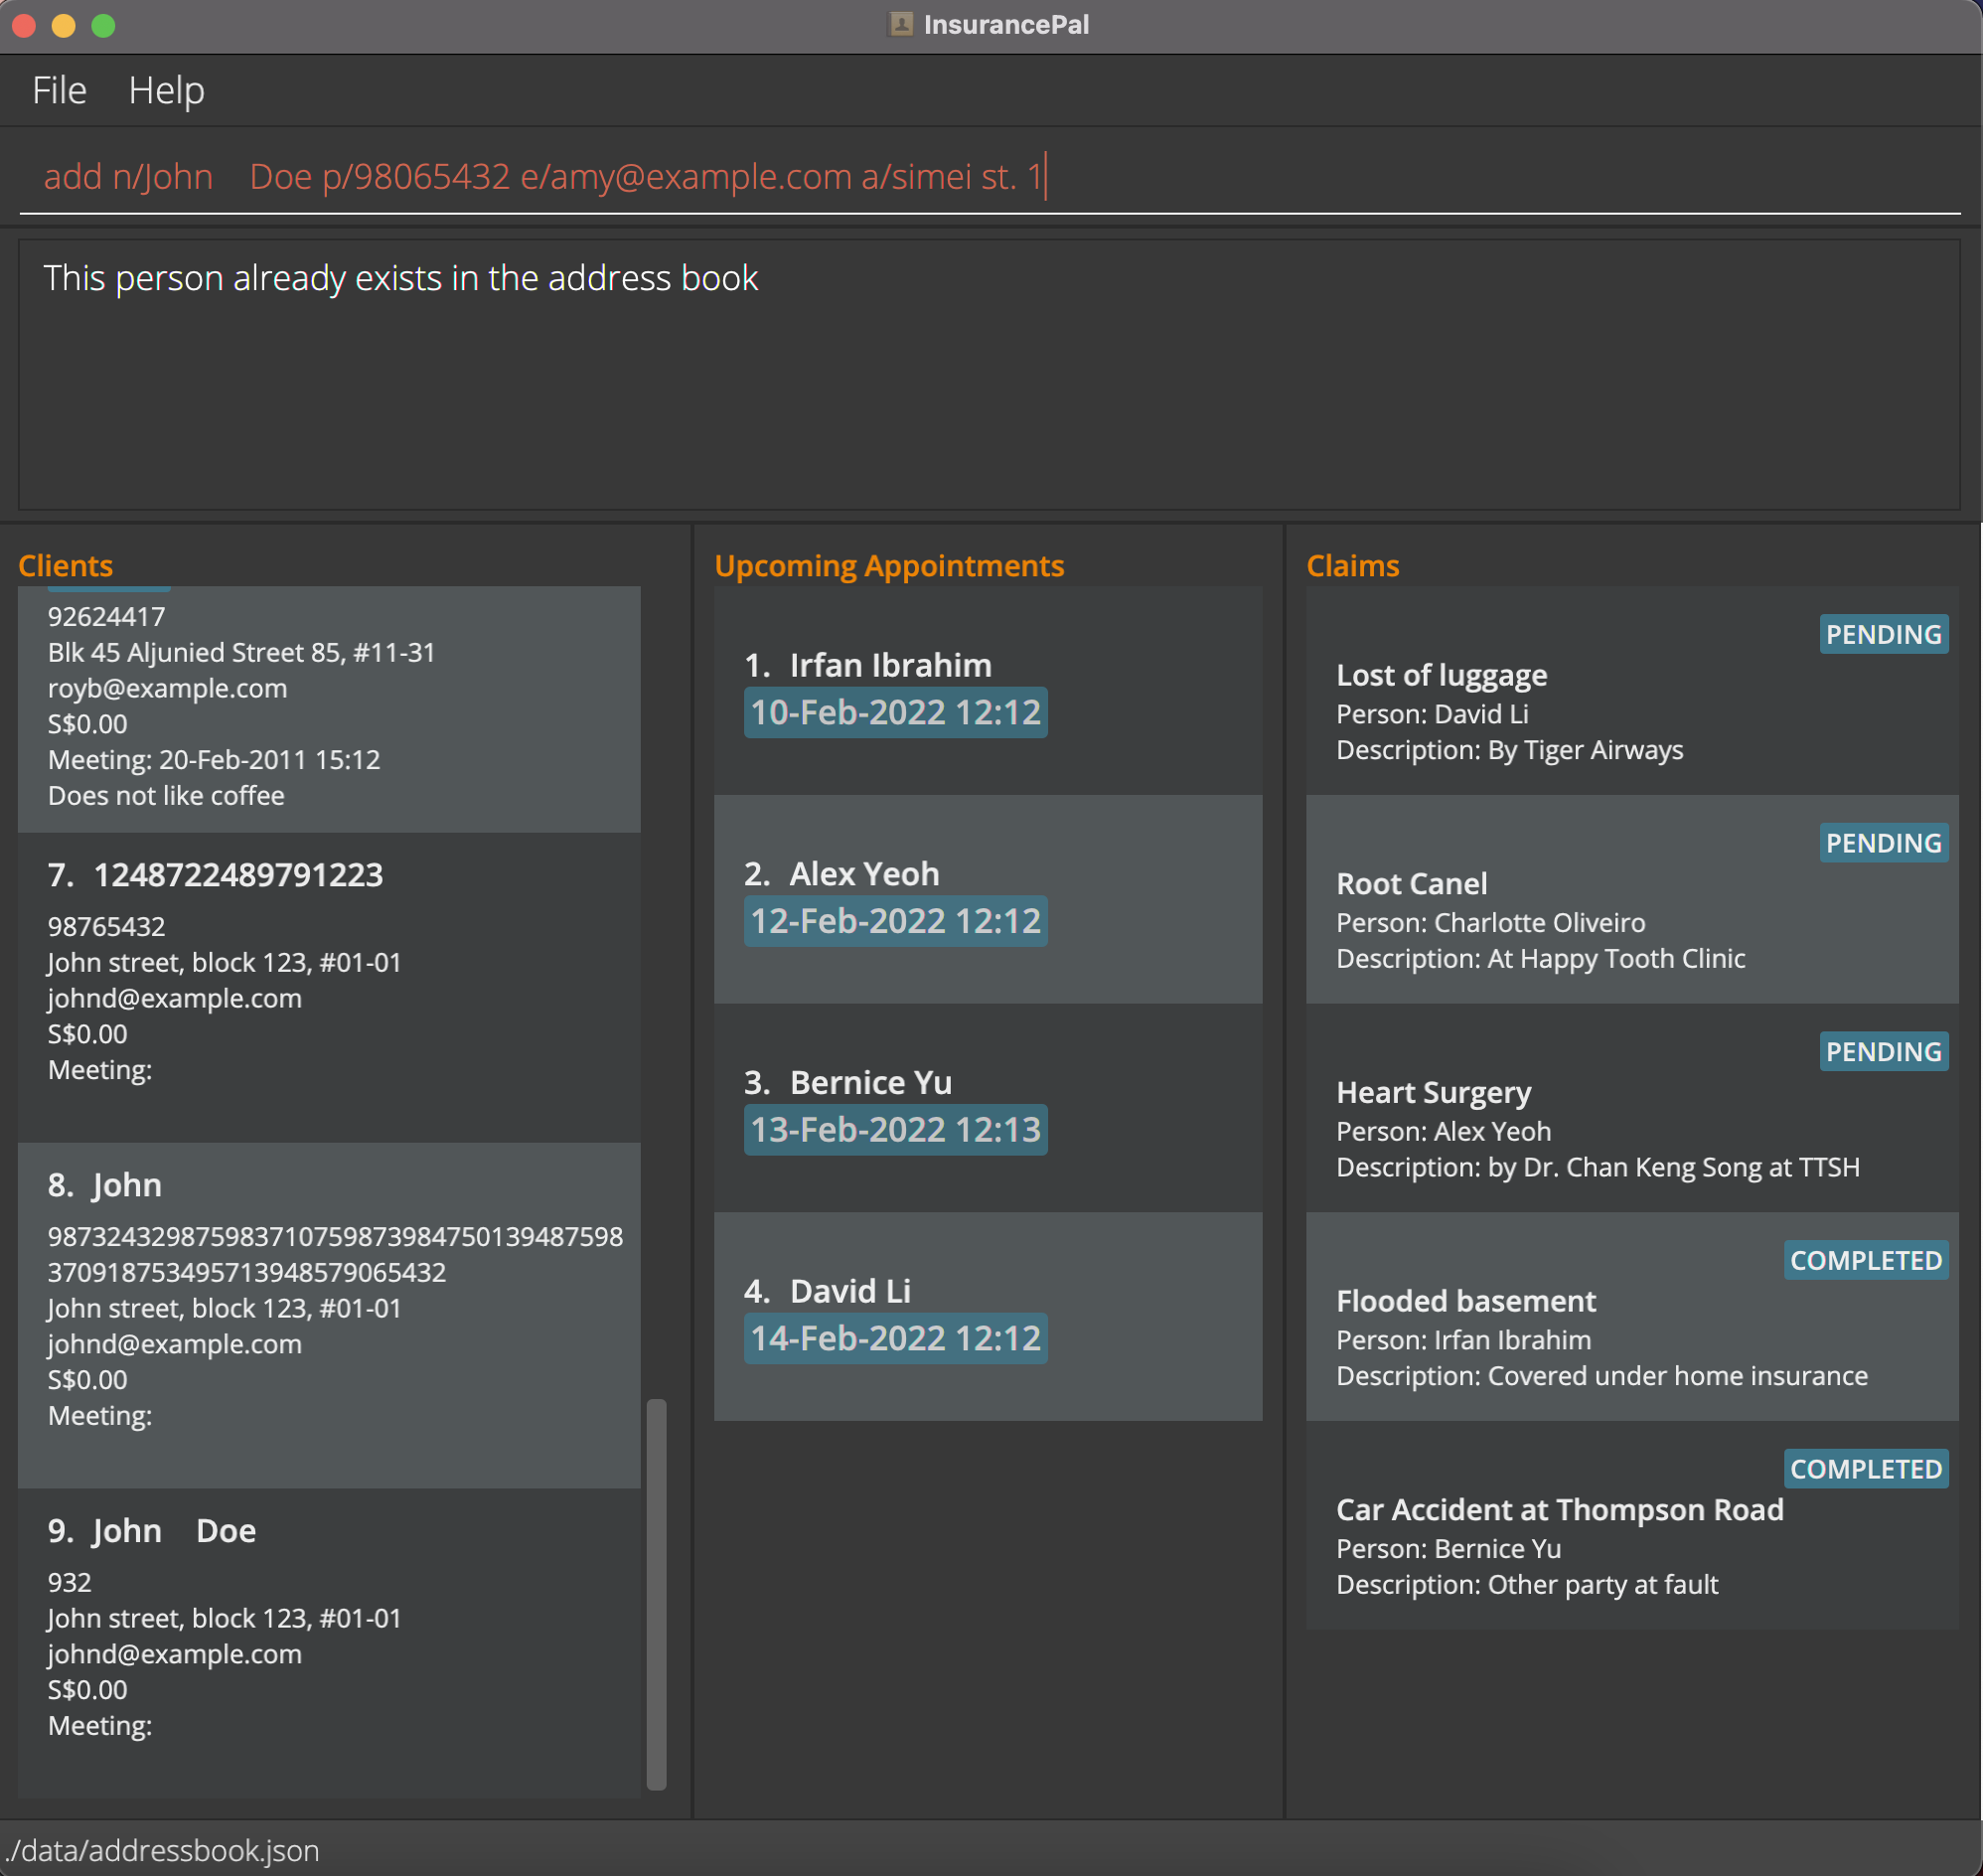
Task: Click PENDING badge on Root Canel claim
Action: click(1882, 843)
